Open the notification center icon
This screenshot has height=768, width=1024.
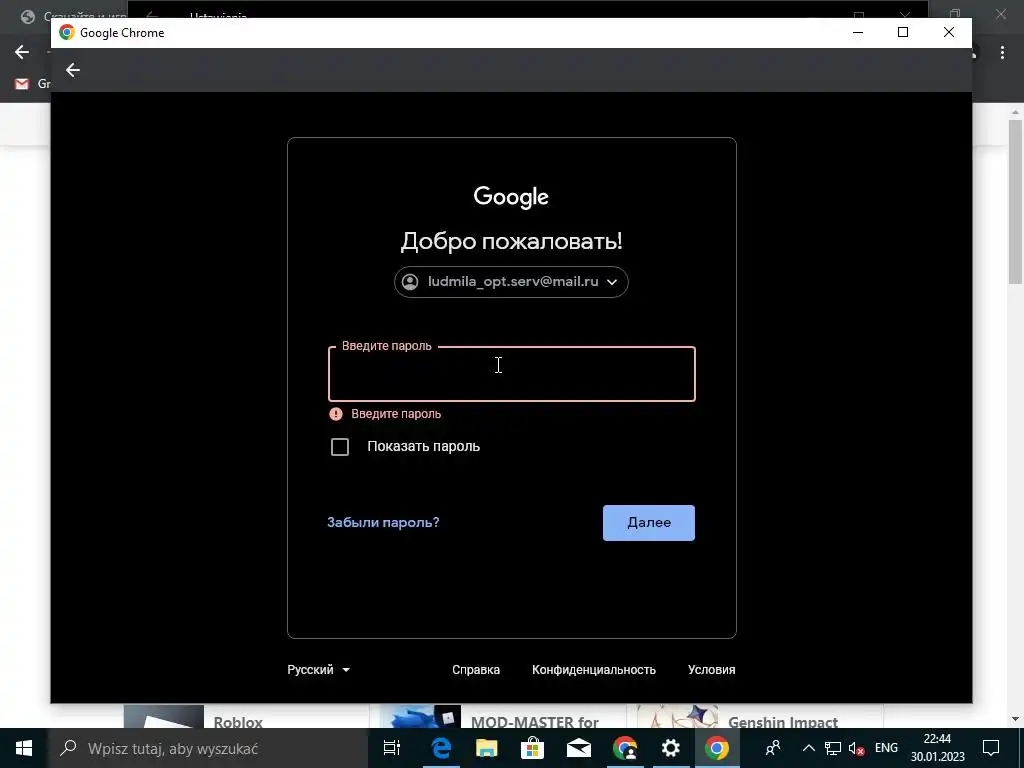pos(991,748)
